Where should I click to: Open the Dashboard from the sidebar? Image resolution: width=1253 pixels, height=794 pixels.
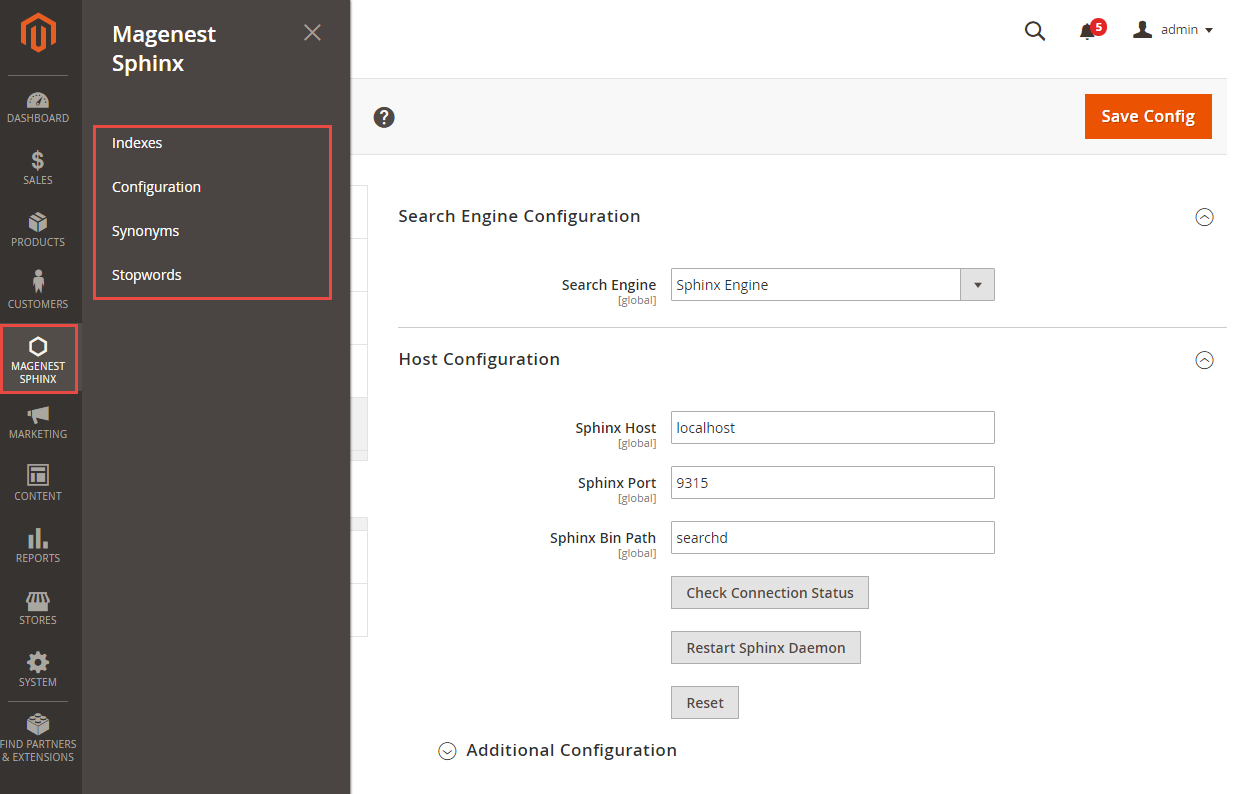(38, 108)
